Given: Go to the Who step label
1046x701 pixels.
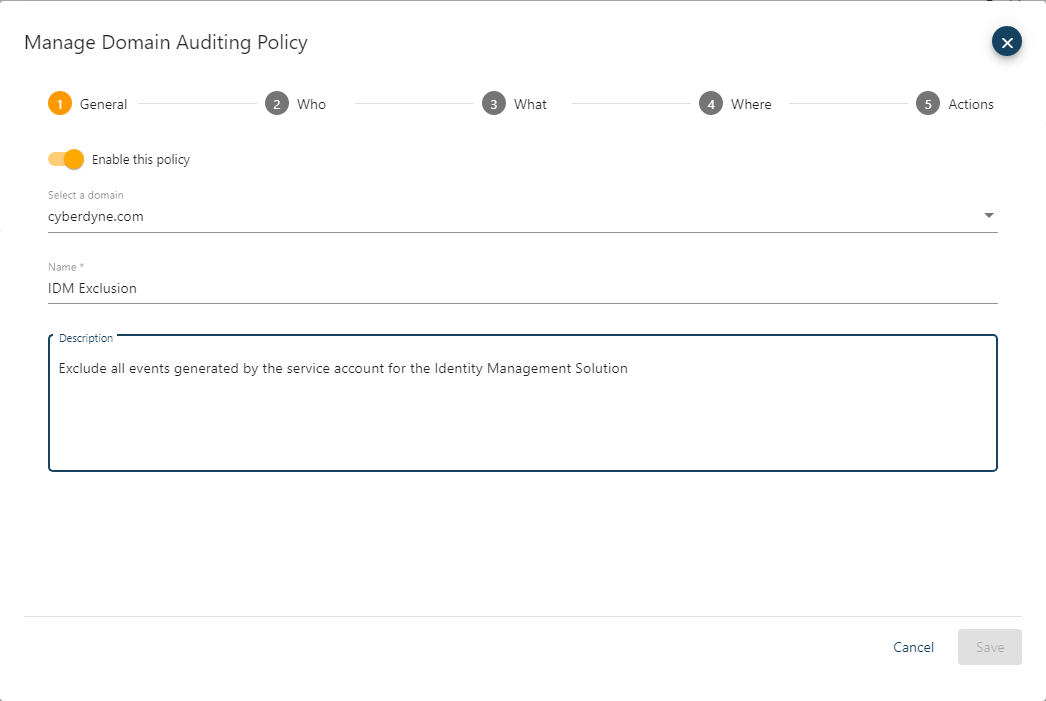Looking at the screenshot, I should pyautogui.click(x=311, y=104).
